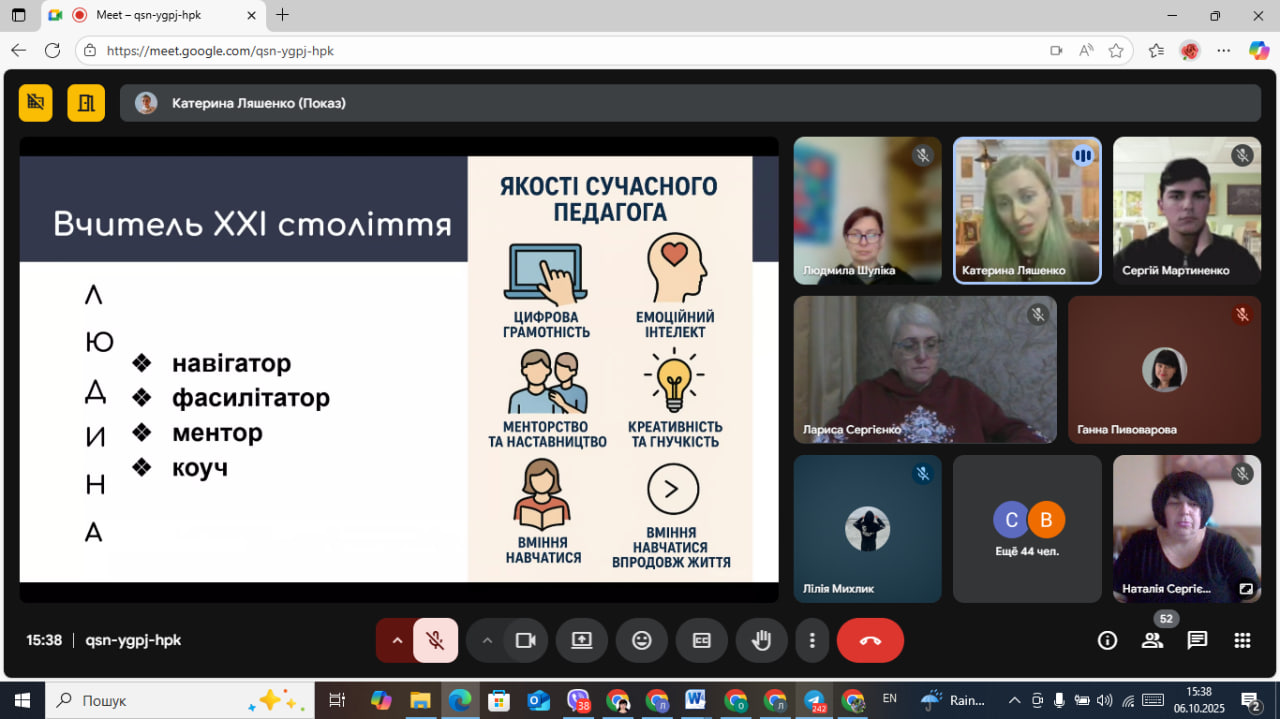Image resolution: width=1280 pixels, height=719 pixels.
Task: Open Telegram from the Windows taskbar
Action: coord(814,700)
